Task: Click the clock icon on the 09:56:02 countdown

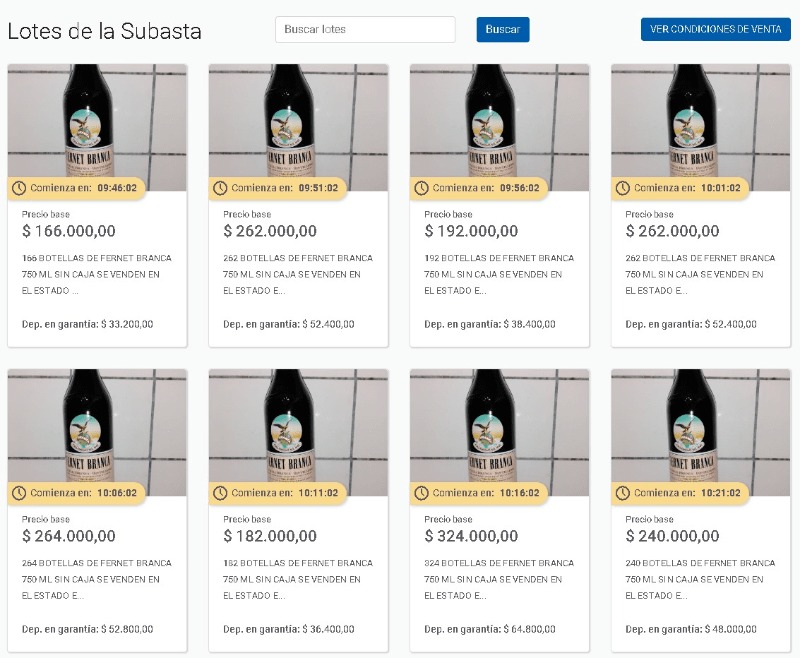Action: click(x=421, y=188)
